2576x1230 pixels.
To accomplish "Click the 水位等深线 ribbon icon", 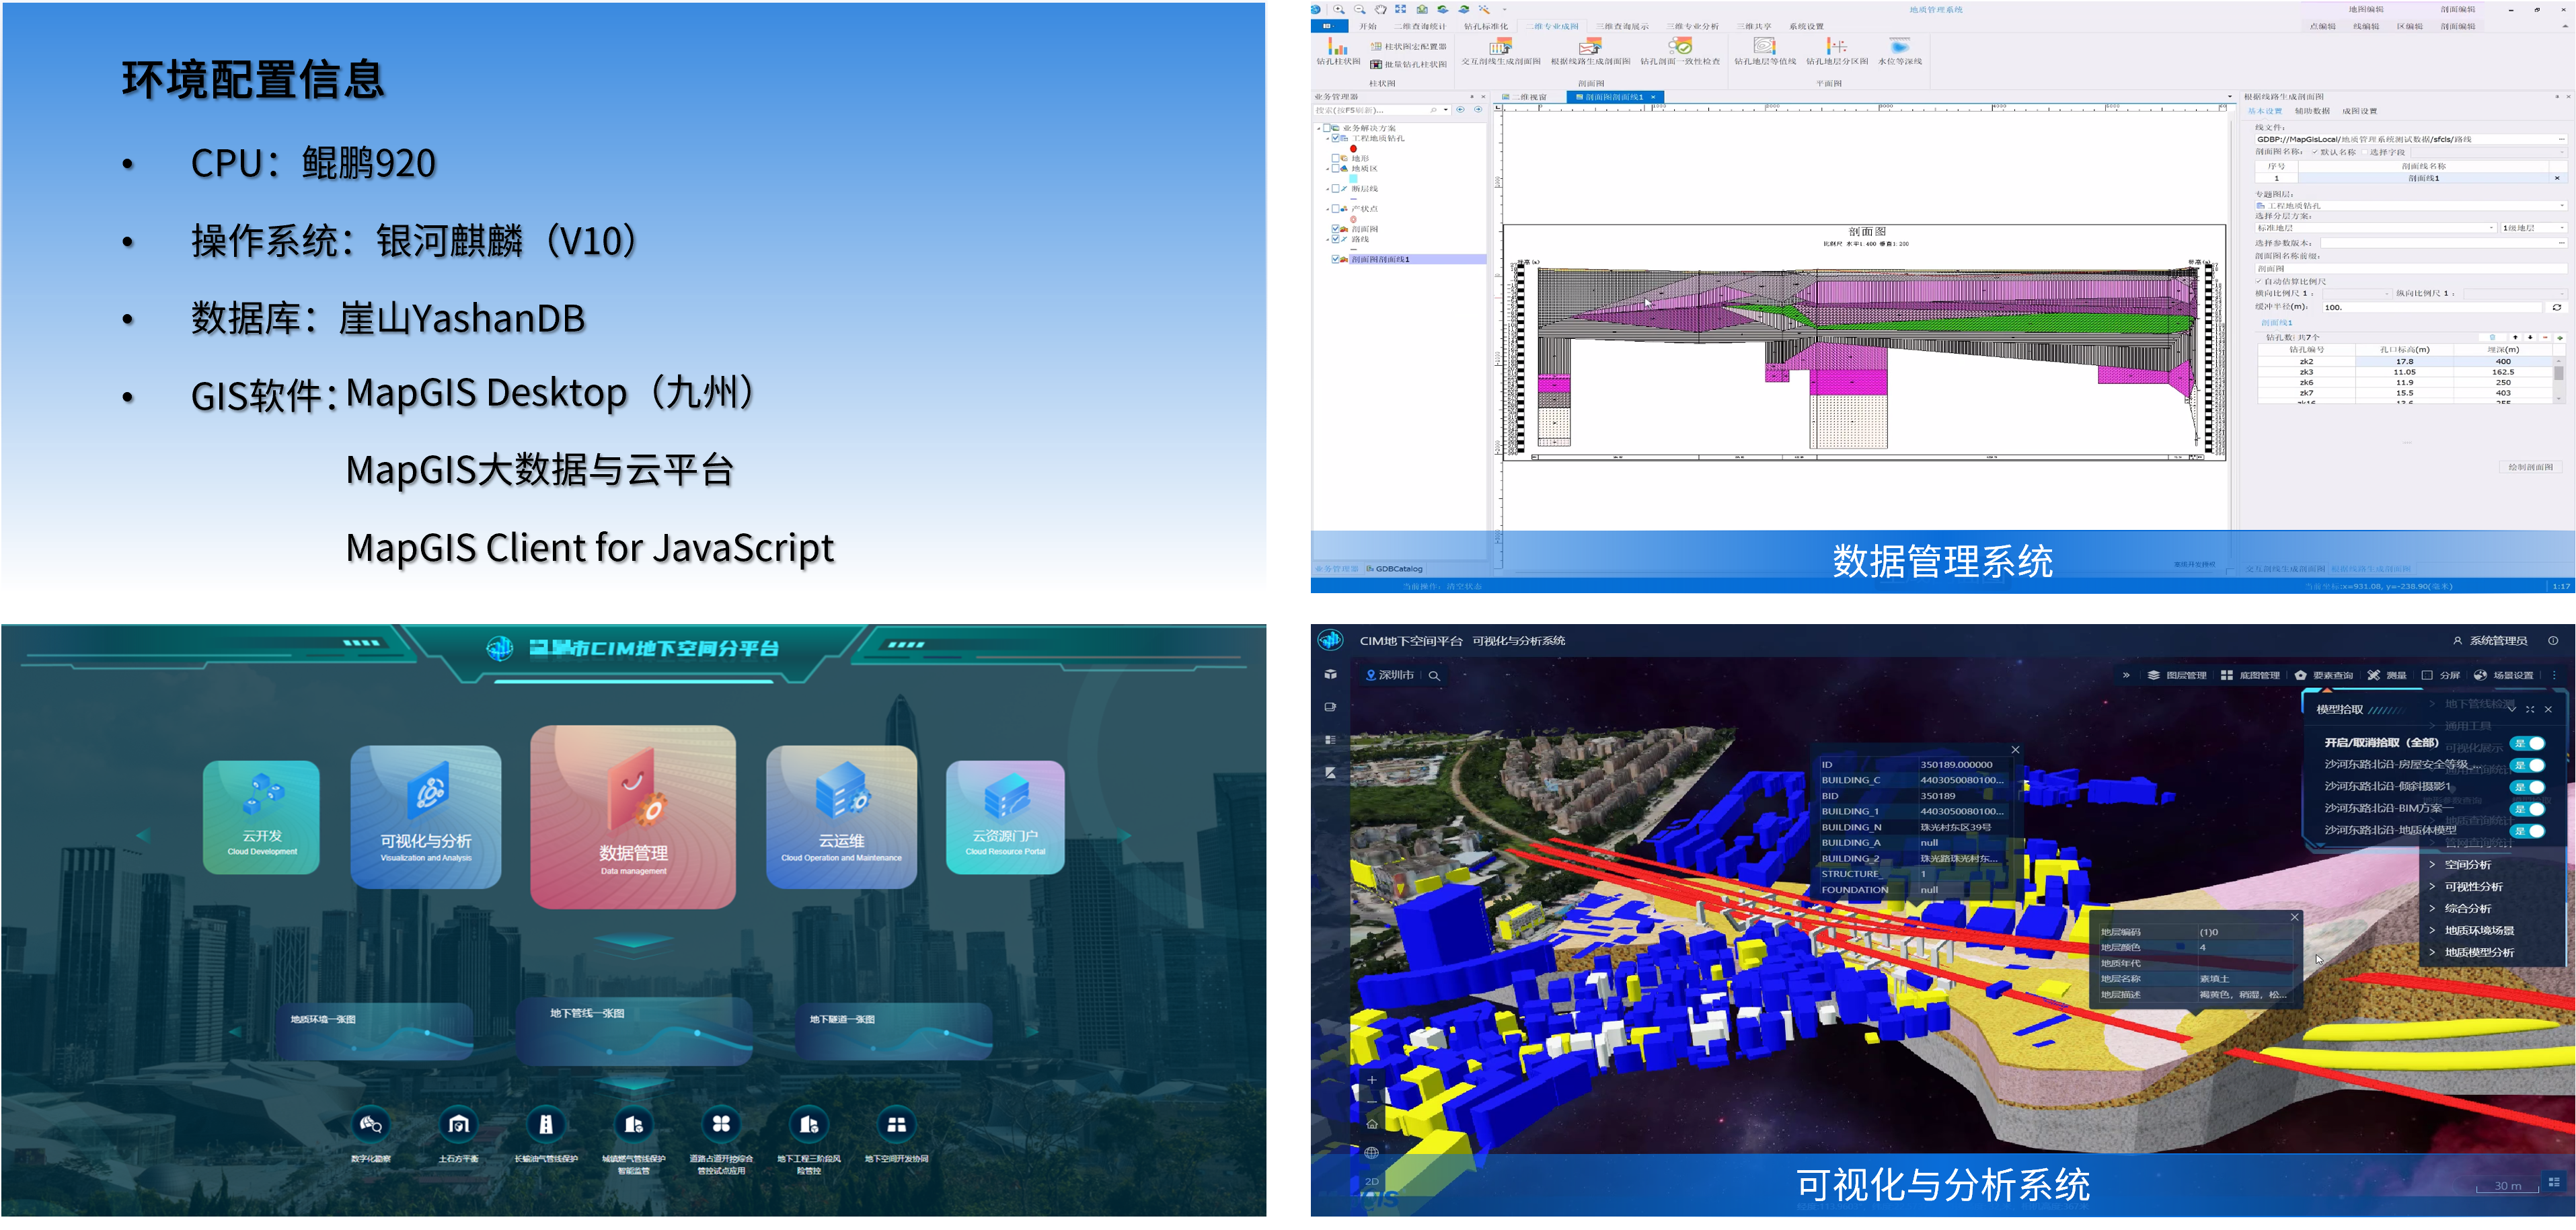I will [1900, 46].
